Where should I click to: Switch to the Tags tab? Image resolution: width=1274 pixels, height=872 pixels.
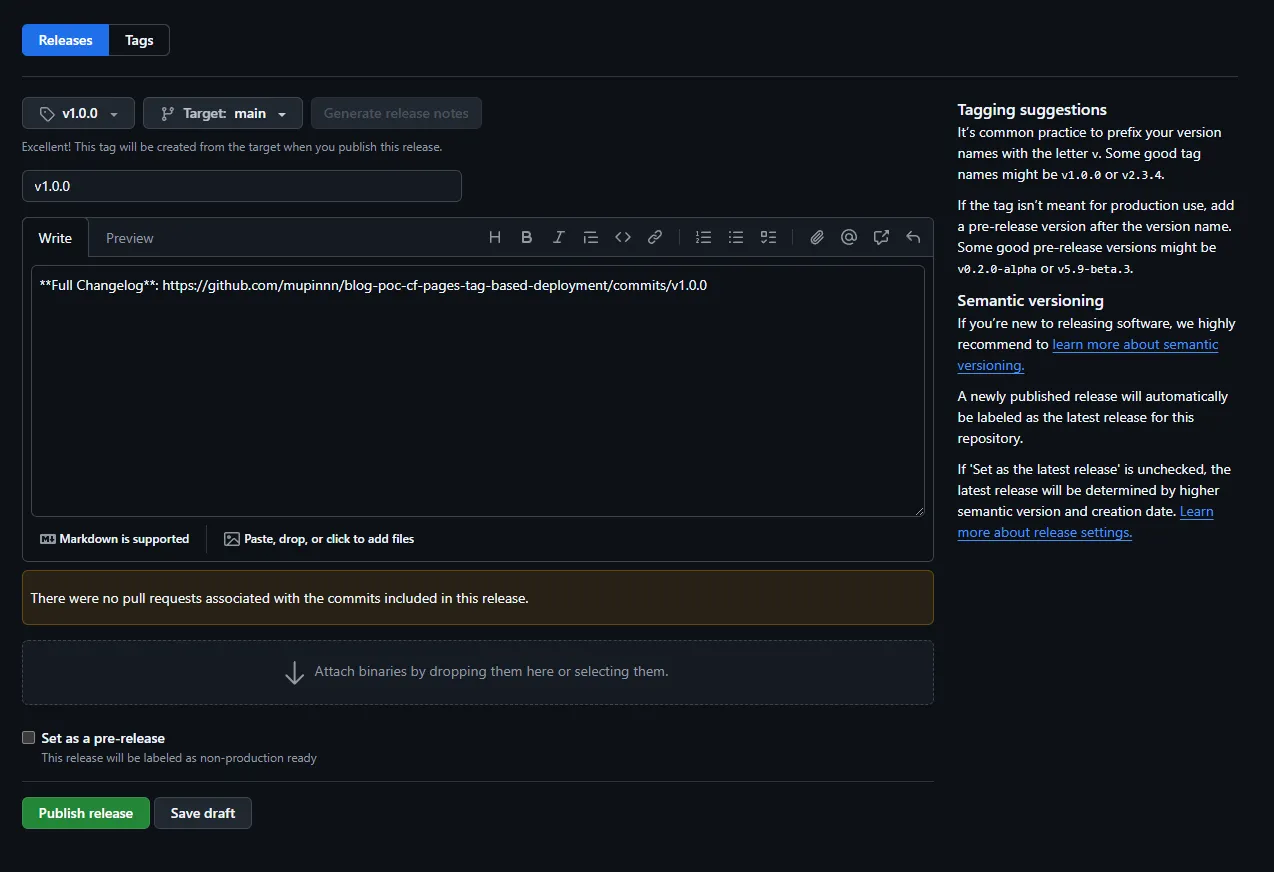(138, 40)
